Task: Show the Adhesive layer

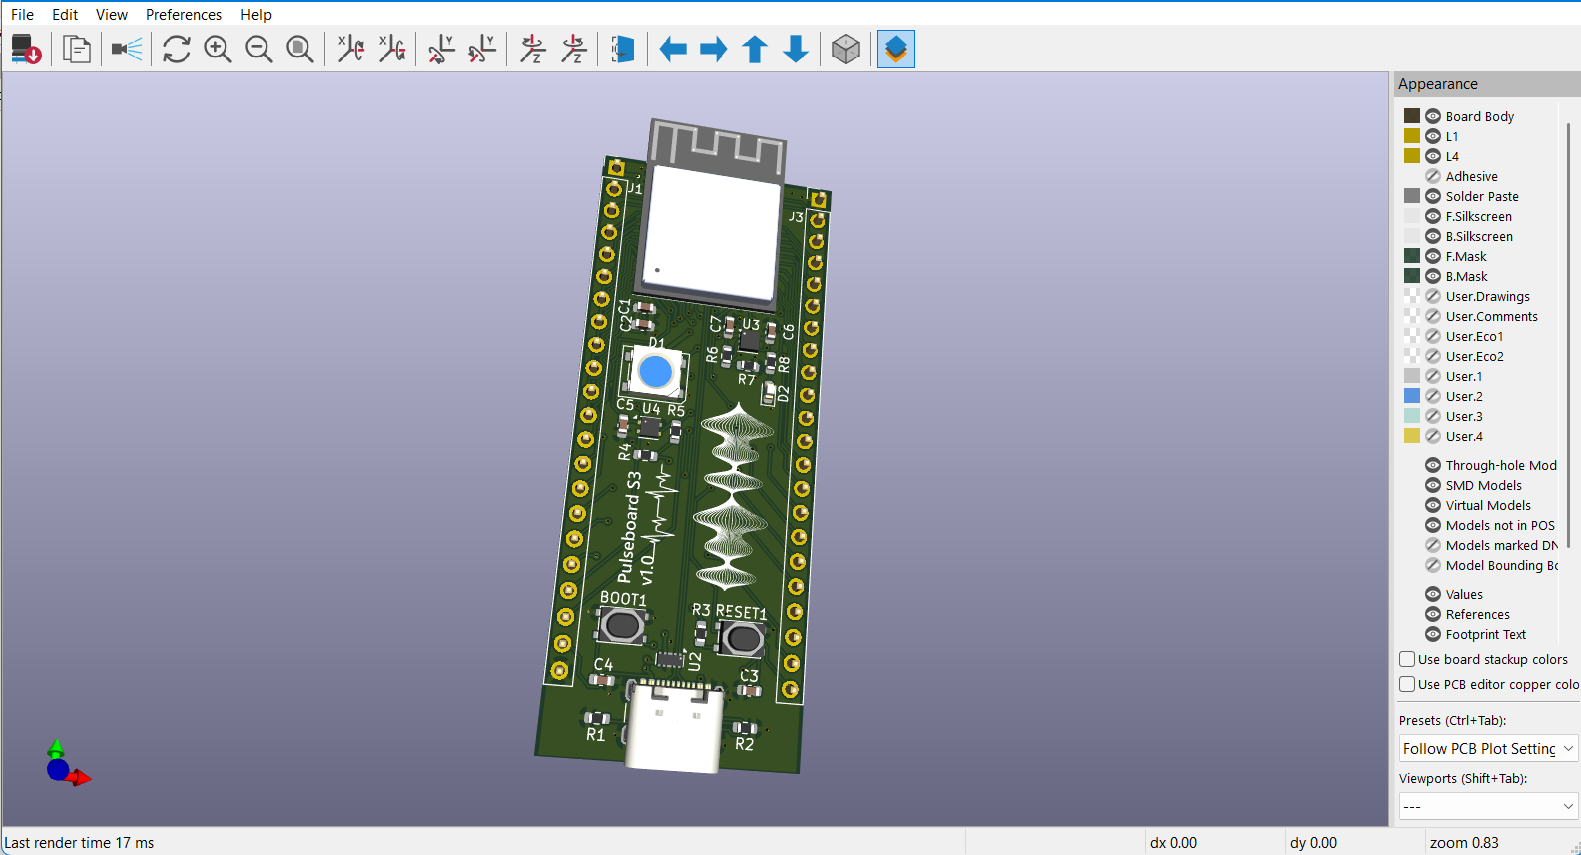Action: pyautogui.click(x=1433, y=176)
